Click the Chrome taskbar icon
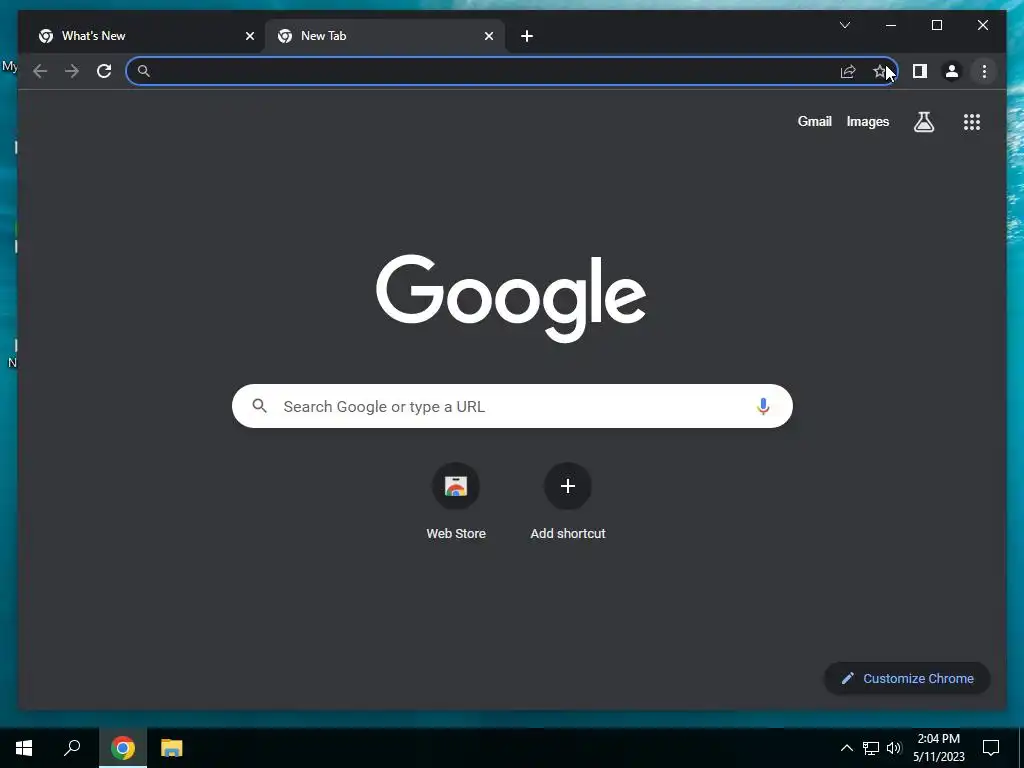 (x=123, y=748)
